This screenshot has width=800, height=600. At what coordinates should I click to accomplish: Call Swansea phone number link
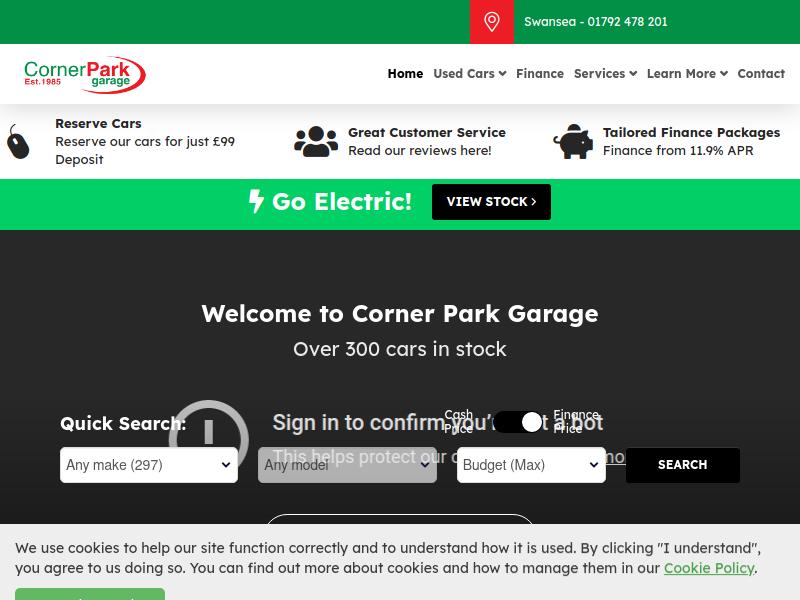[595, 22]
